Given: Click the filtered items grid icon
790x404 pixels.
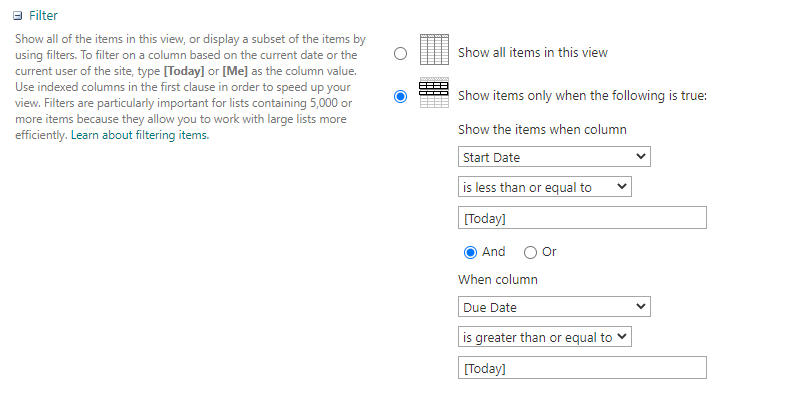Looking at the screenshot, I should click(433, 95).
